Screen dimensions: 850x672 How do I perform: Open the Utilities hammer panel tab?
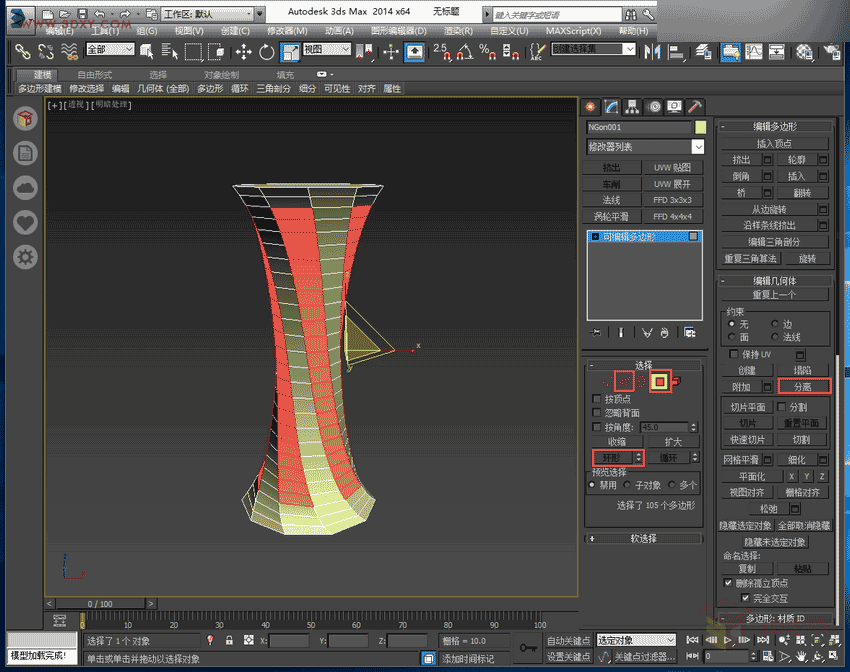pos(696,107)
